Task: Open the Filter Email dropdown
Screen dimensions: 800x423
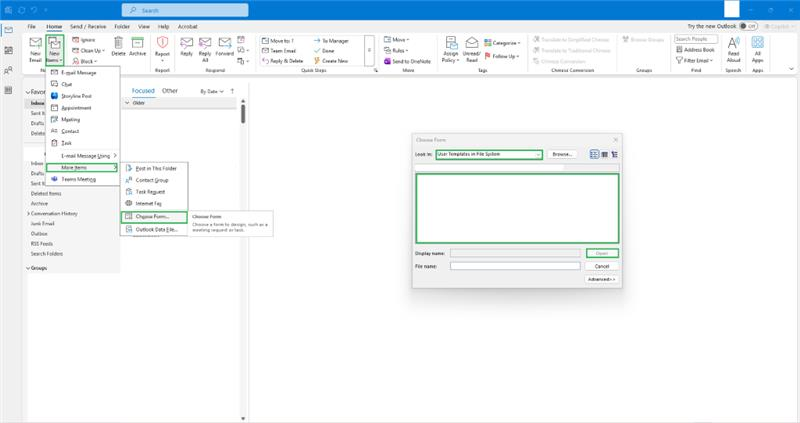Action: (694, 60)
